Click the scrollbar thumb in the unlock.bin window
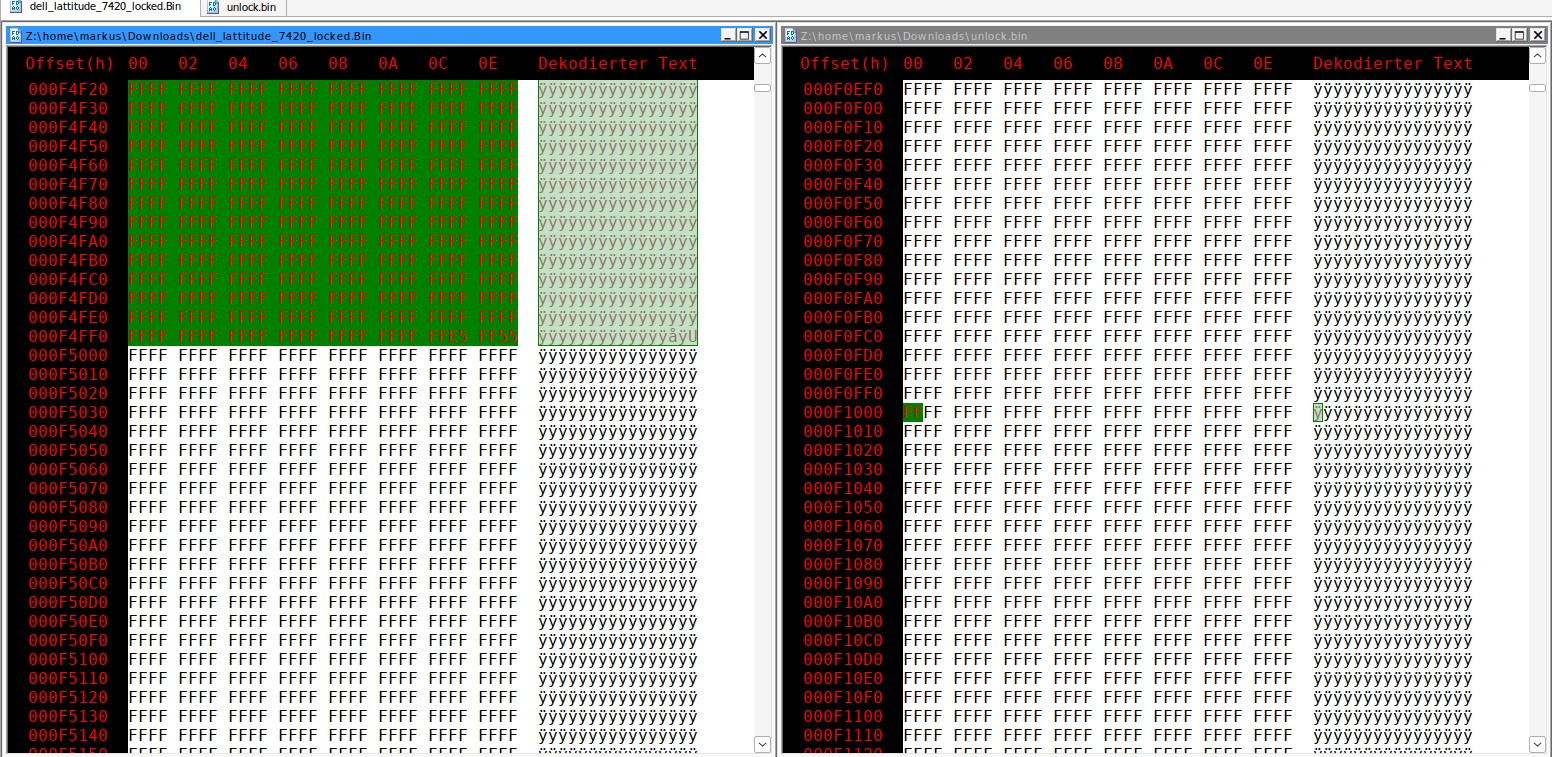 click(x=1537, y=88)
